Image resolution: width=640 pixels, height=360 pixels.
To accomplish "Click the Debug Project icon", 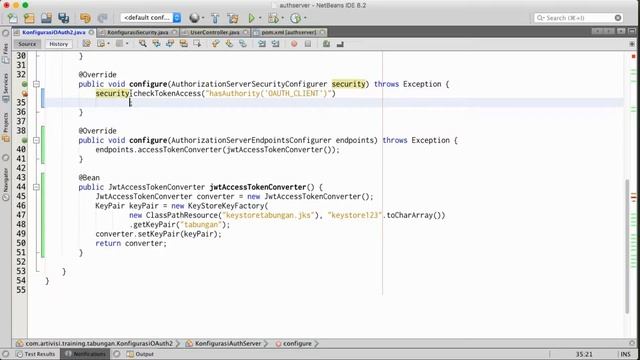I will tap(273, 18).
